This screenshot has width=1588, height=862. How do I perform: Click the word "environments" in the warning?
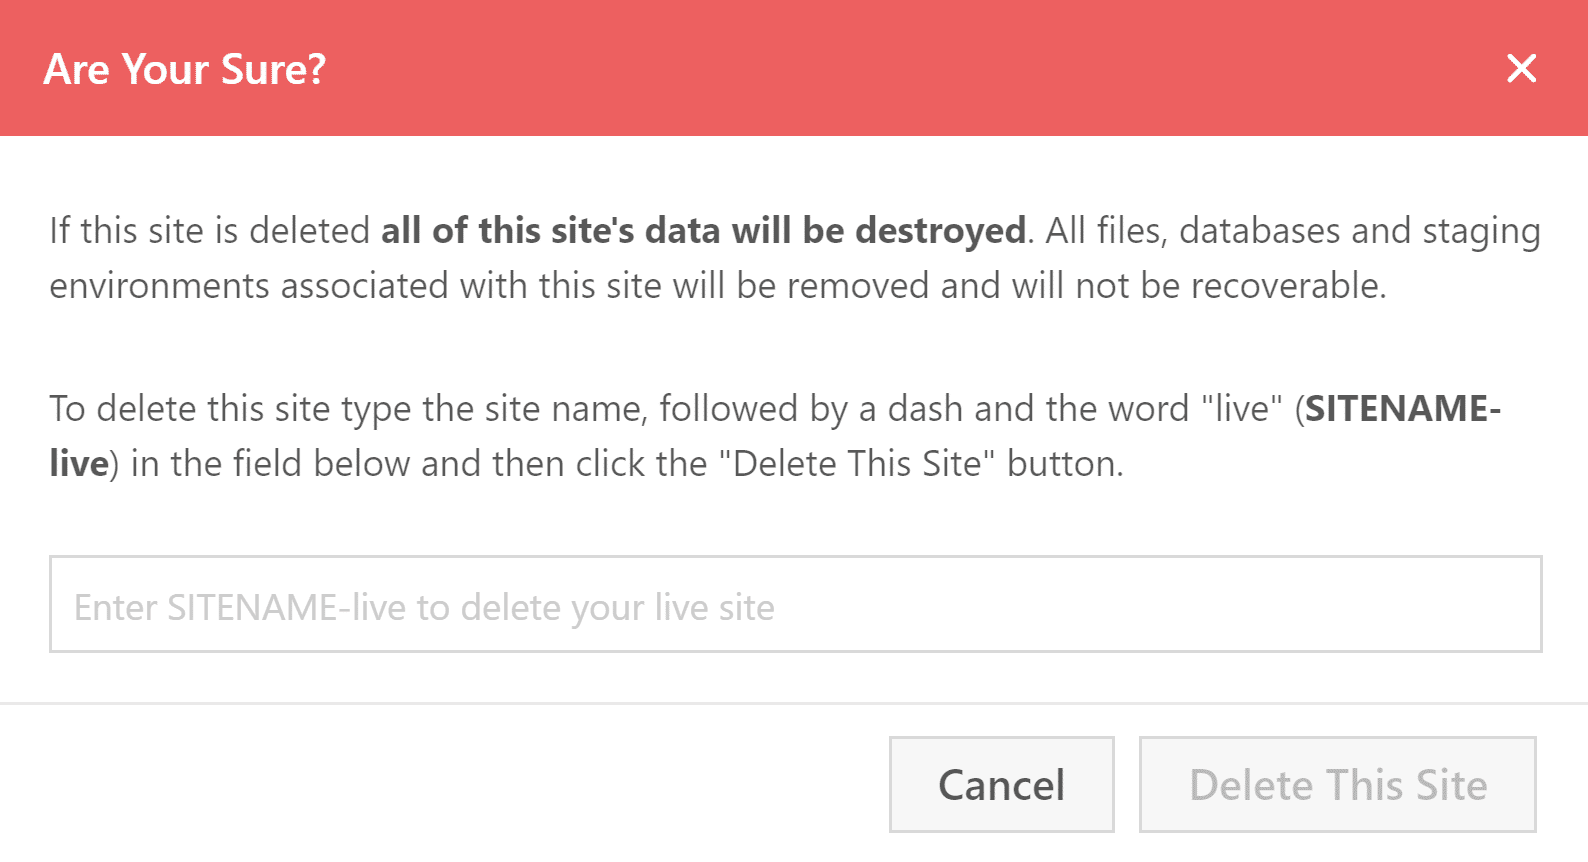[x=160, y=286]
